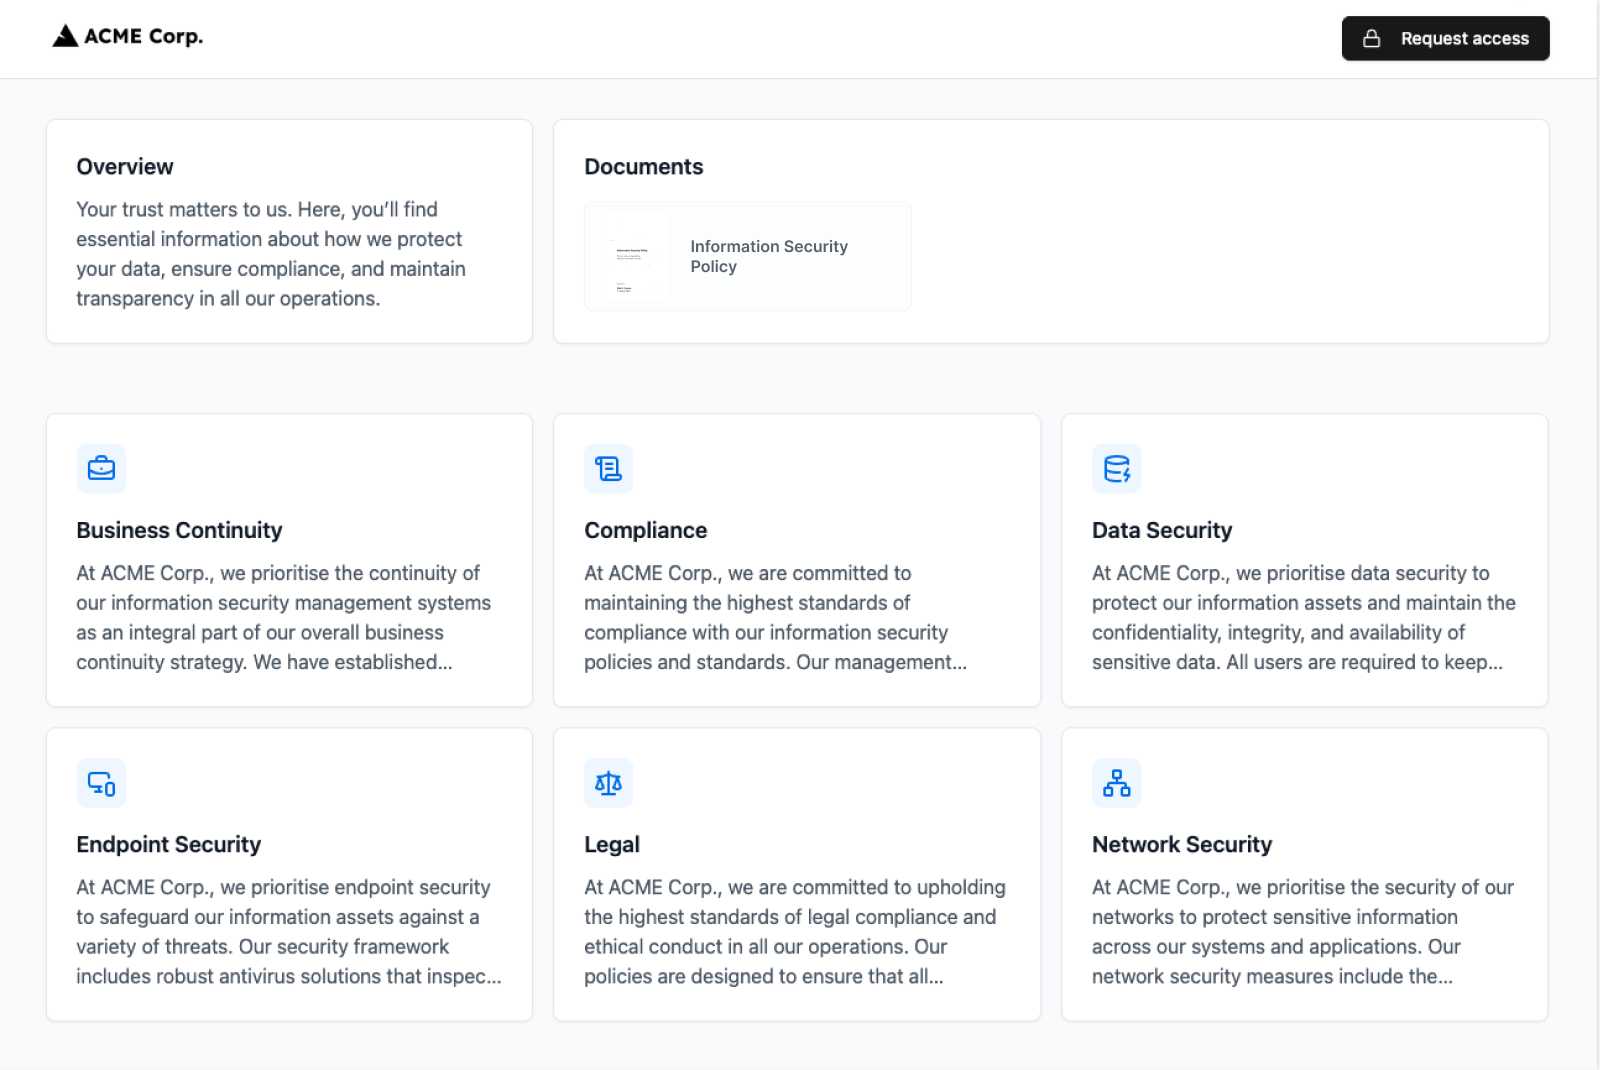Viewport: 1600px width, 1070px height.
Task: Open the Business Continuity heading
Action: (179, 530)
